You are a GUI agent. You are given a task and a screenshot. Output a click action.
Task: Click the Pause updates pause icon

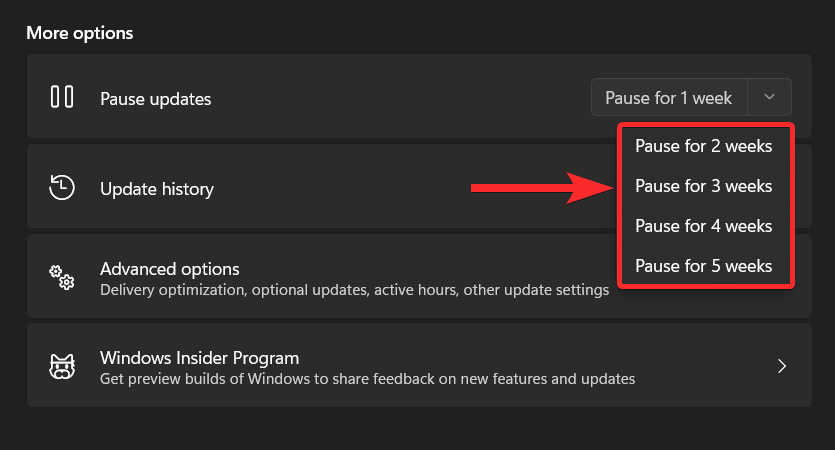(x=62, y=97)
